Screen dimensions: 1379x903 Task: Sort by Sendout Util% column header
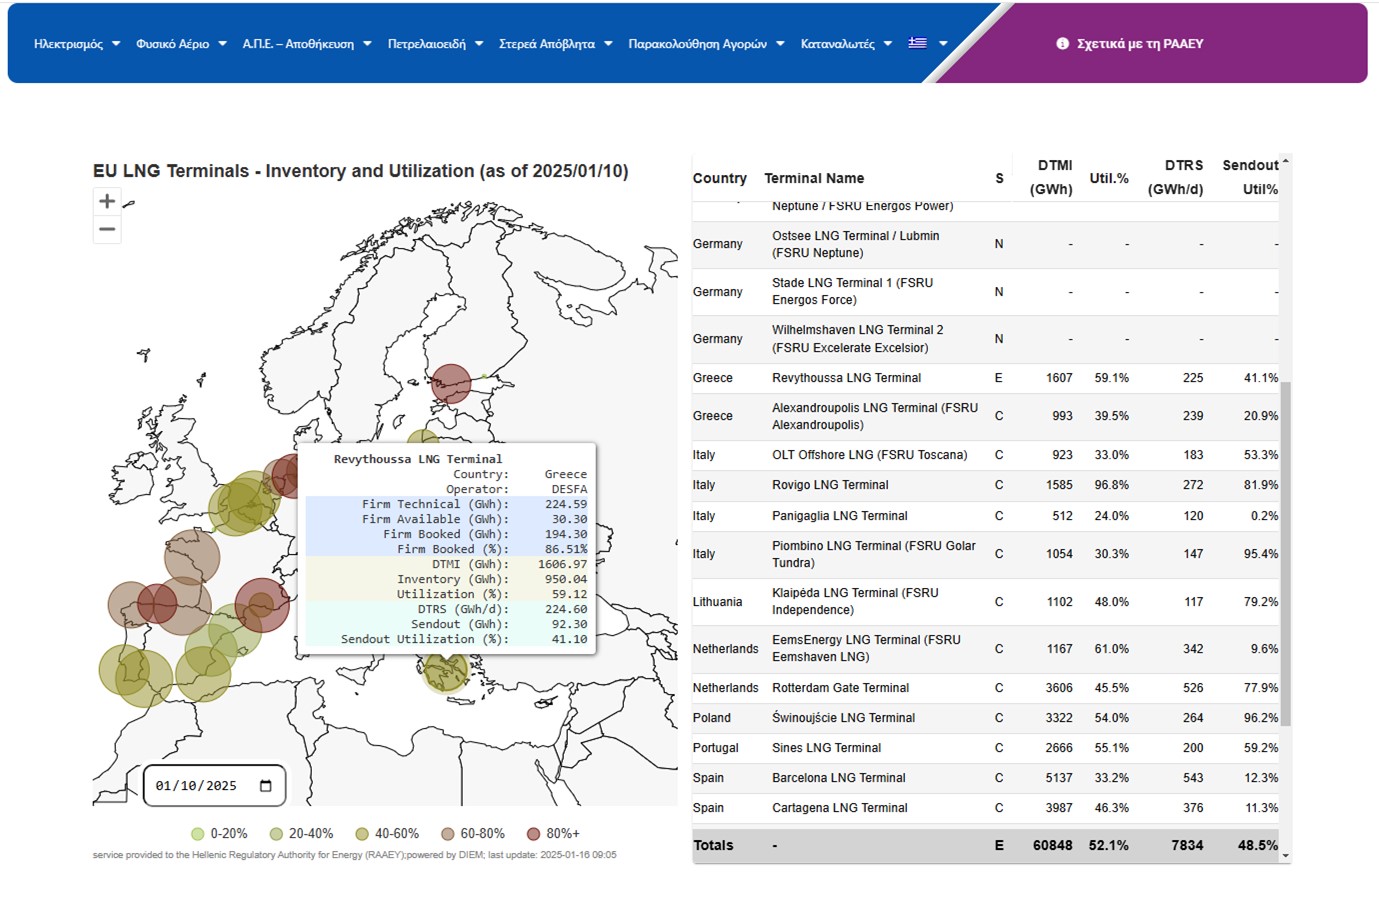click(x=1250, y=177)
